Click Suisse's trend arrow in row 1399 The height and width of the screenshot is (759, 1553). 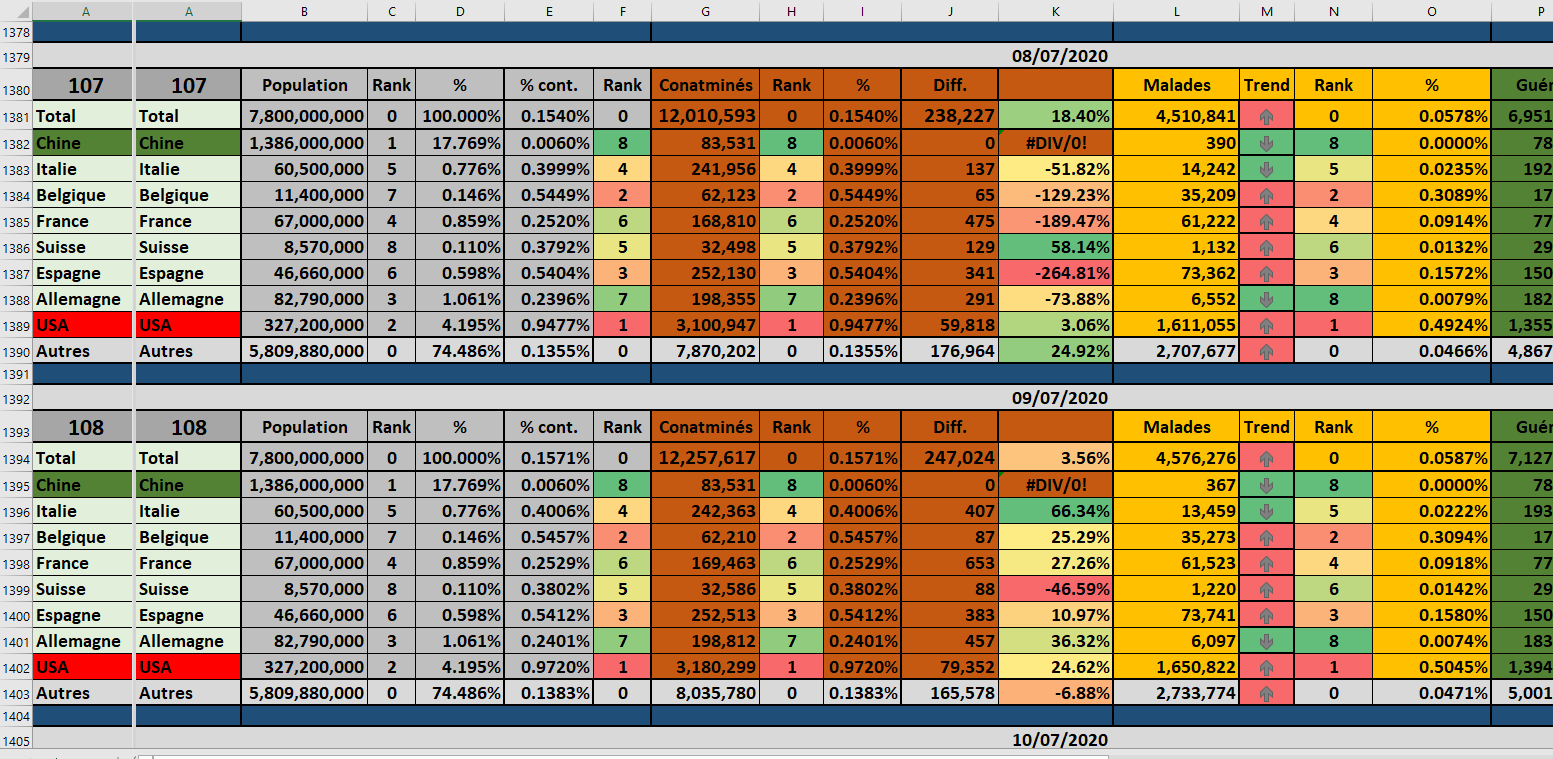click(x=1266, y=589)
